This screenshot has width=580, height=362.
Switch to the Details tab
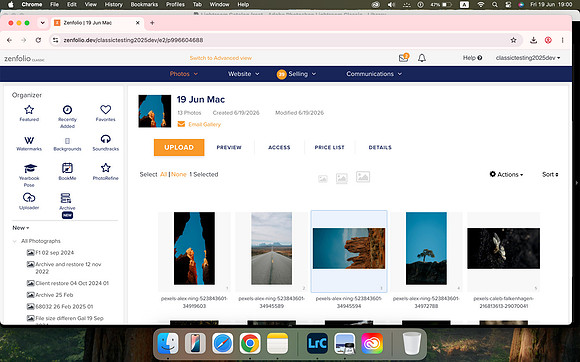(x=380, y=147)
